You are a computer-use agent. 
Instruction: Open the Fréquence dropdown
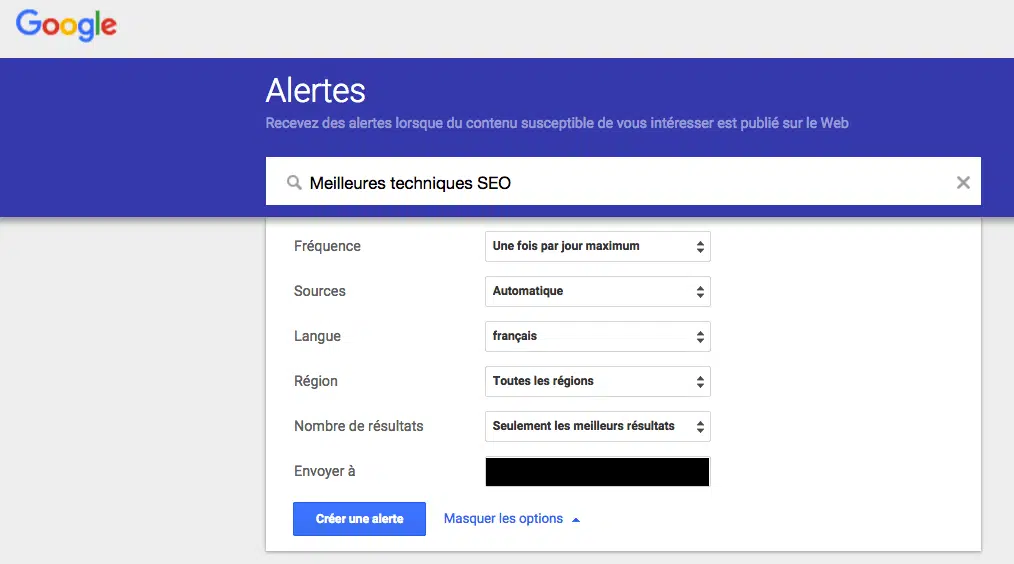pos(597,246)
